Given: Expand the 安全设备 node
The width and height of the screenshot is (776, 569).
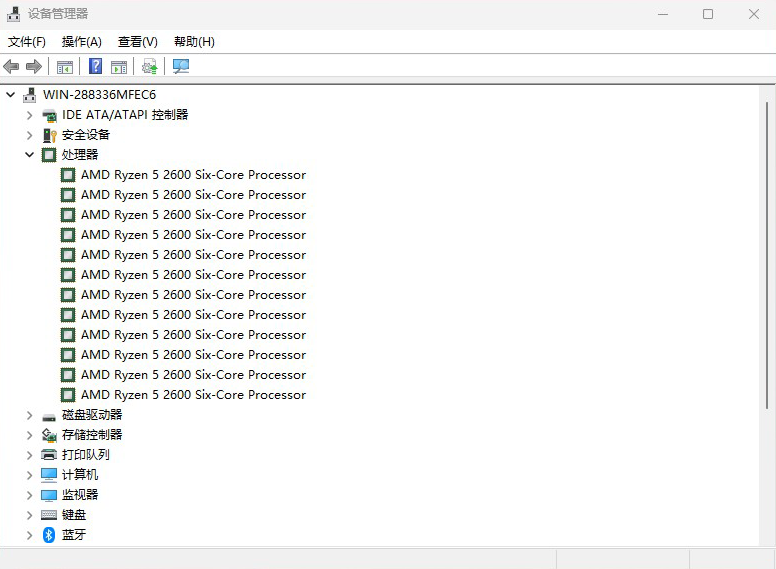Looking at the screenshot, I should point(30,135).
